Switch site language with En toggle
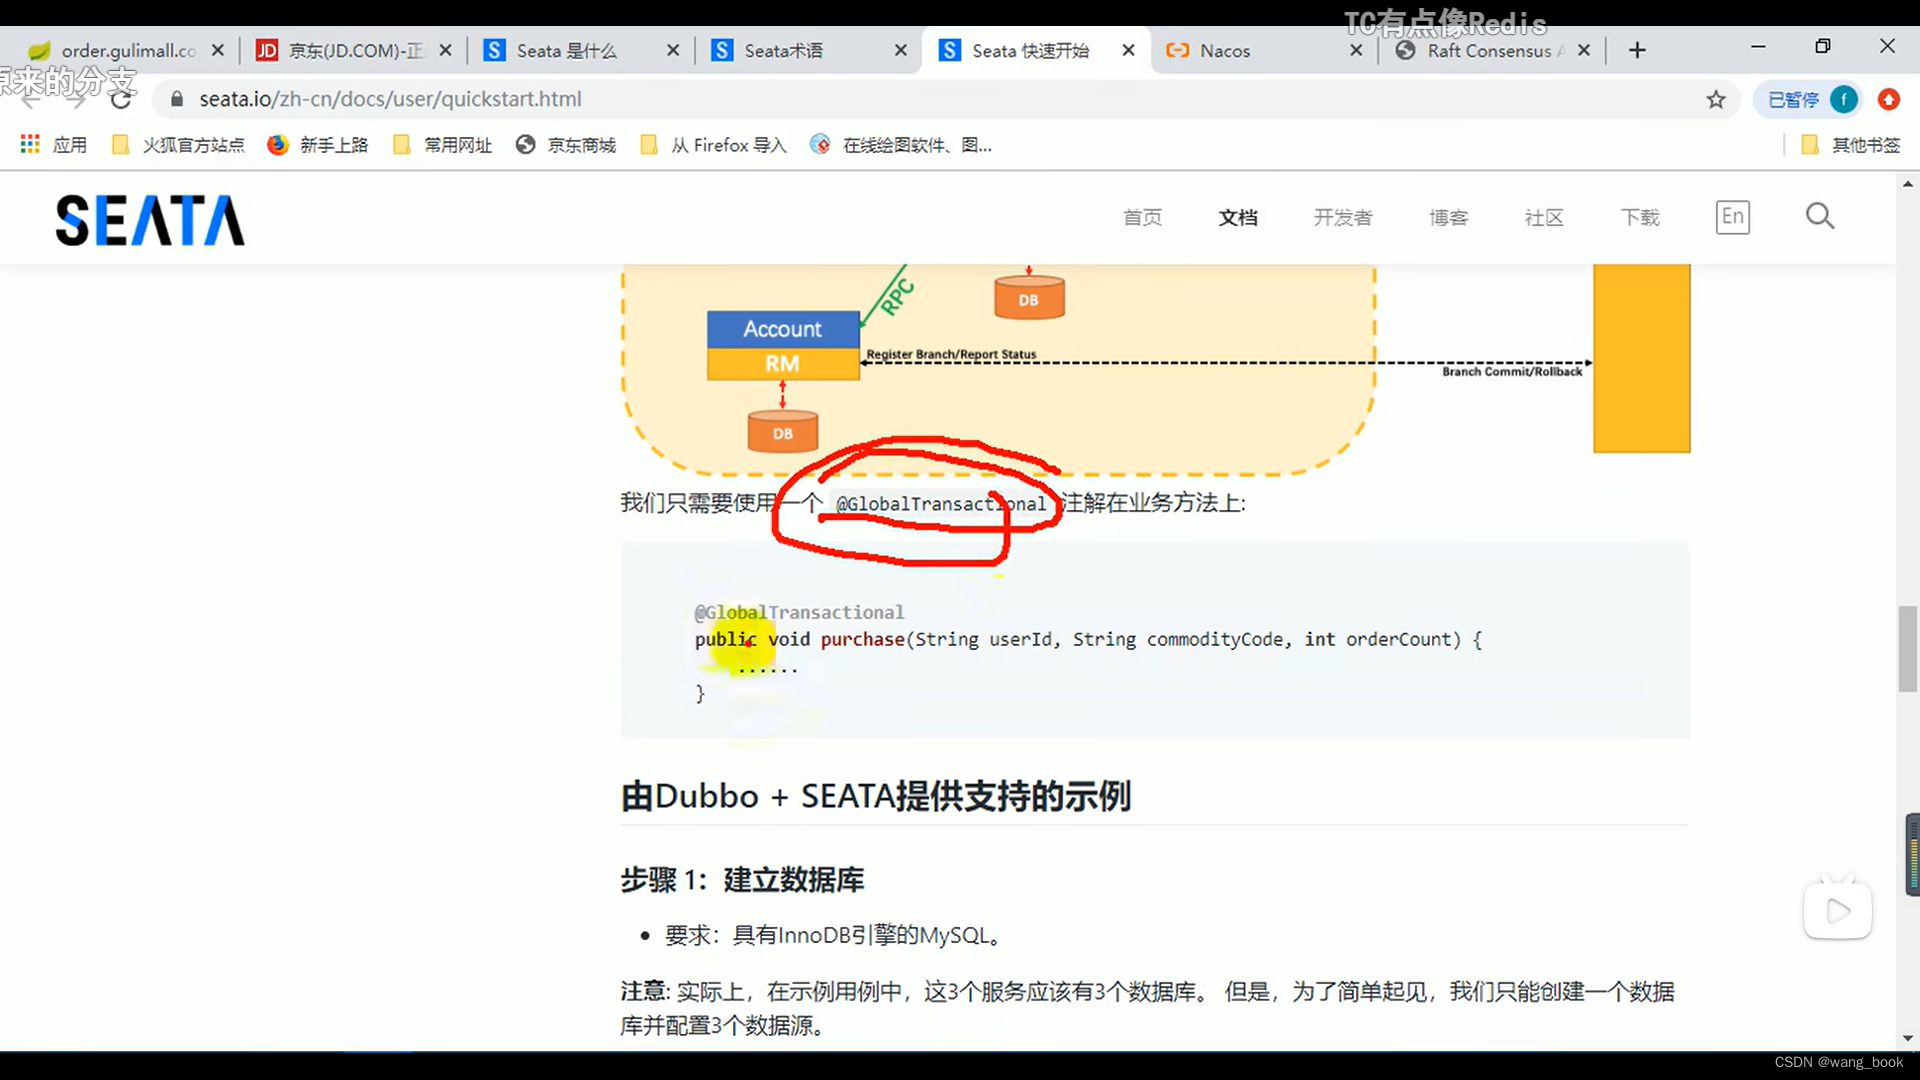1920x1080 pixels. 1733,217
